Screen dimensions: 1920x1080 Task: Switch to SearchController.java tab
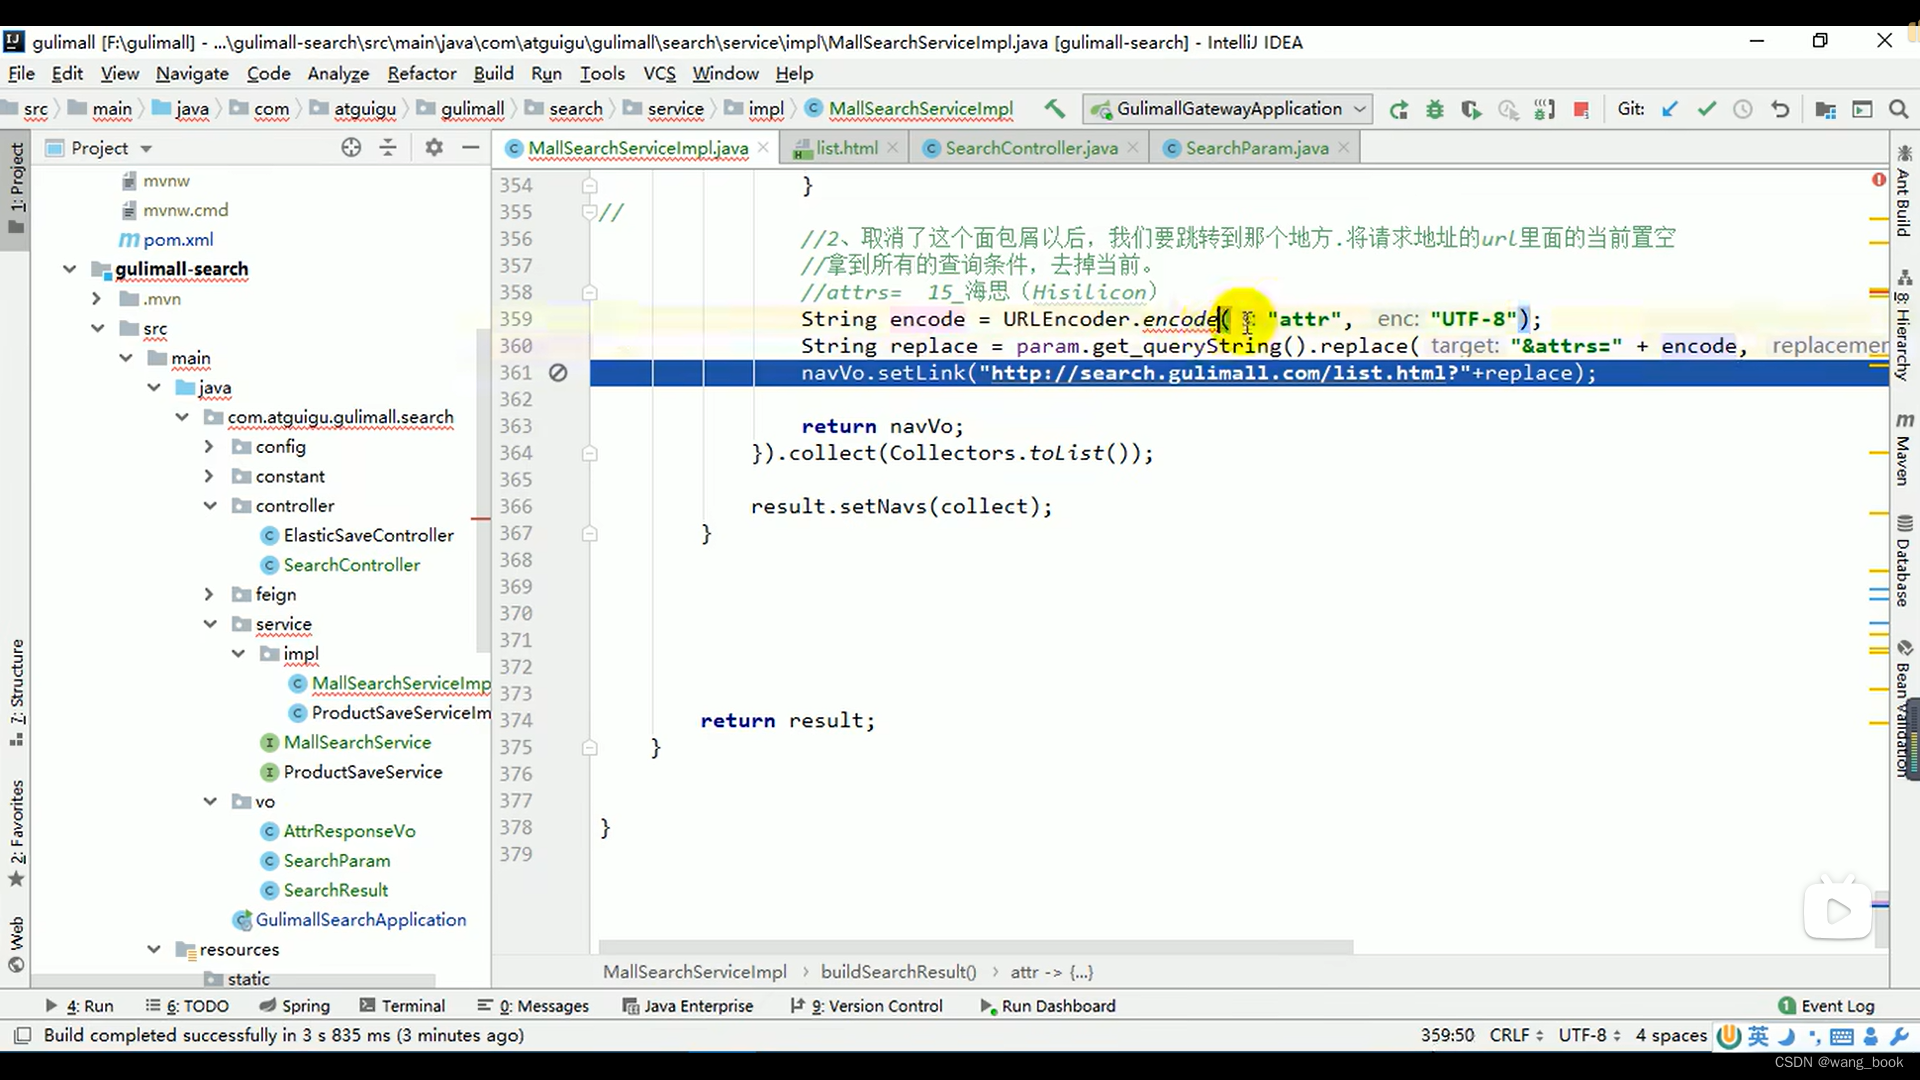[1031, 148]
